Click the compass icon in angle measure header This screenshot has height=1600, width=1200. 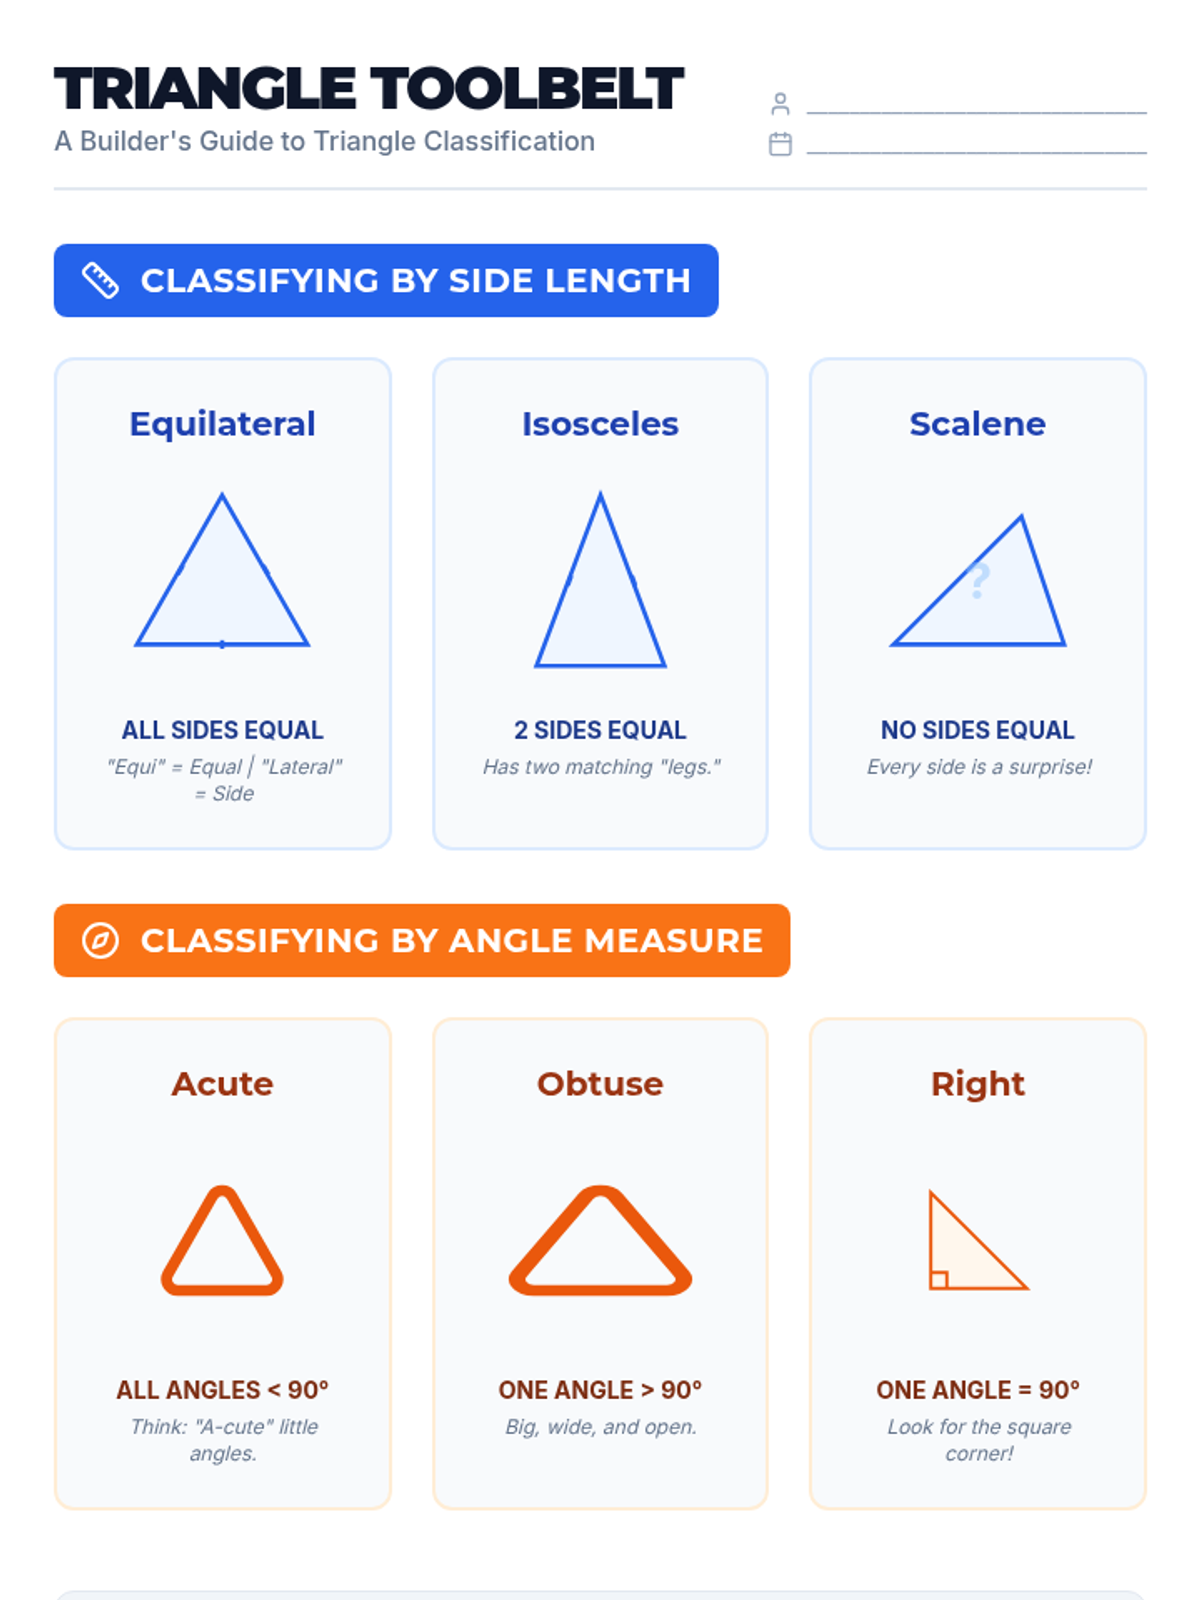point(100,941)
